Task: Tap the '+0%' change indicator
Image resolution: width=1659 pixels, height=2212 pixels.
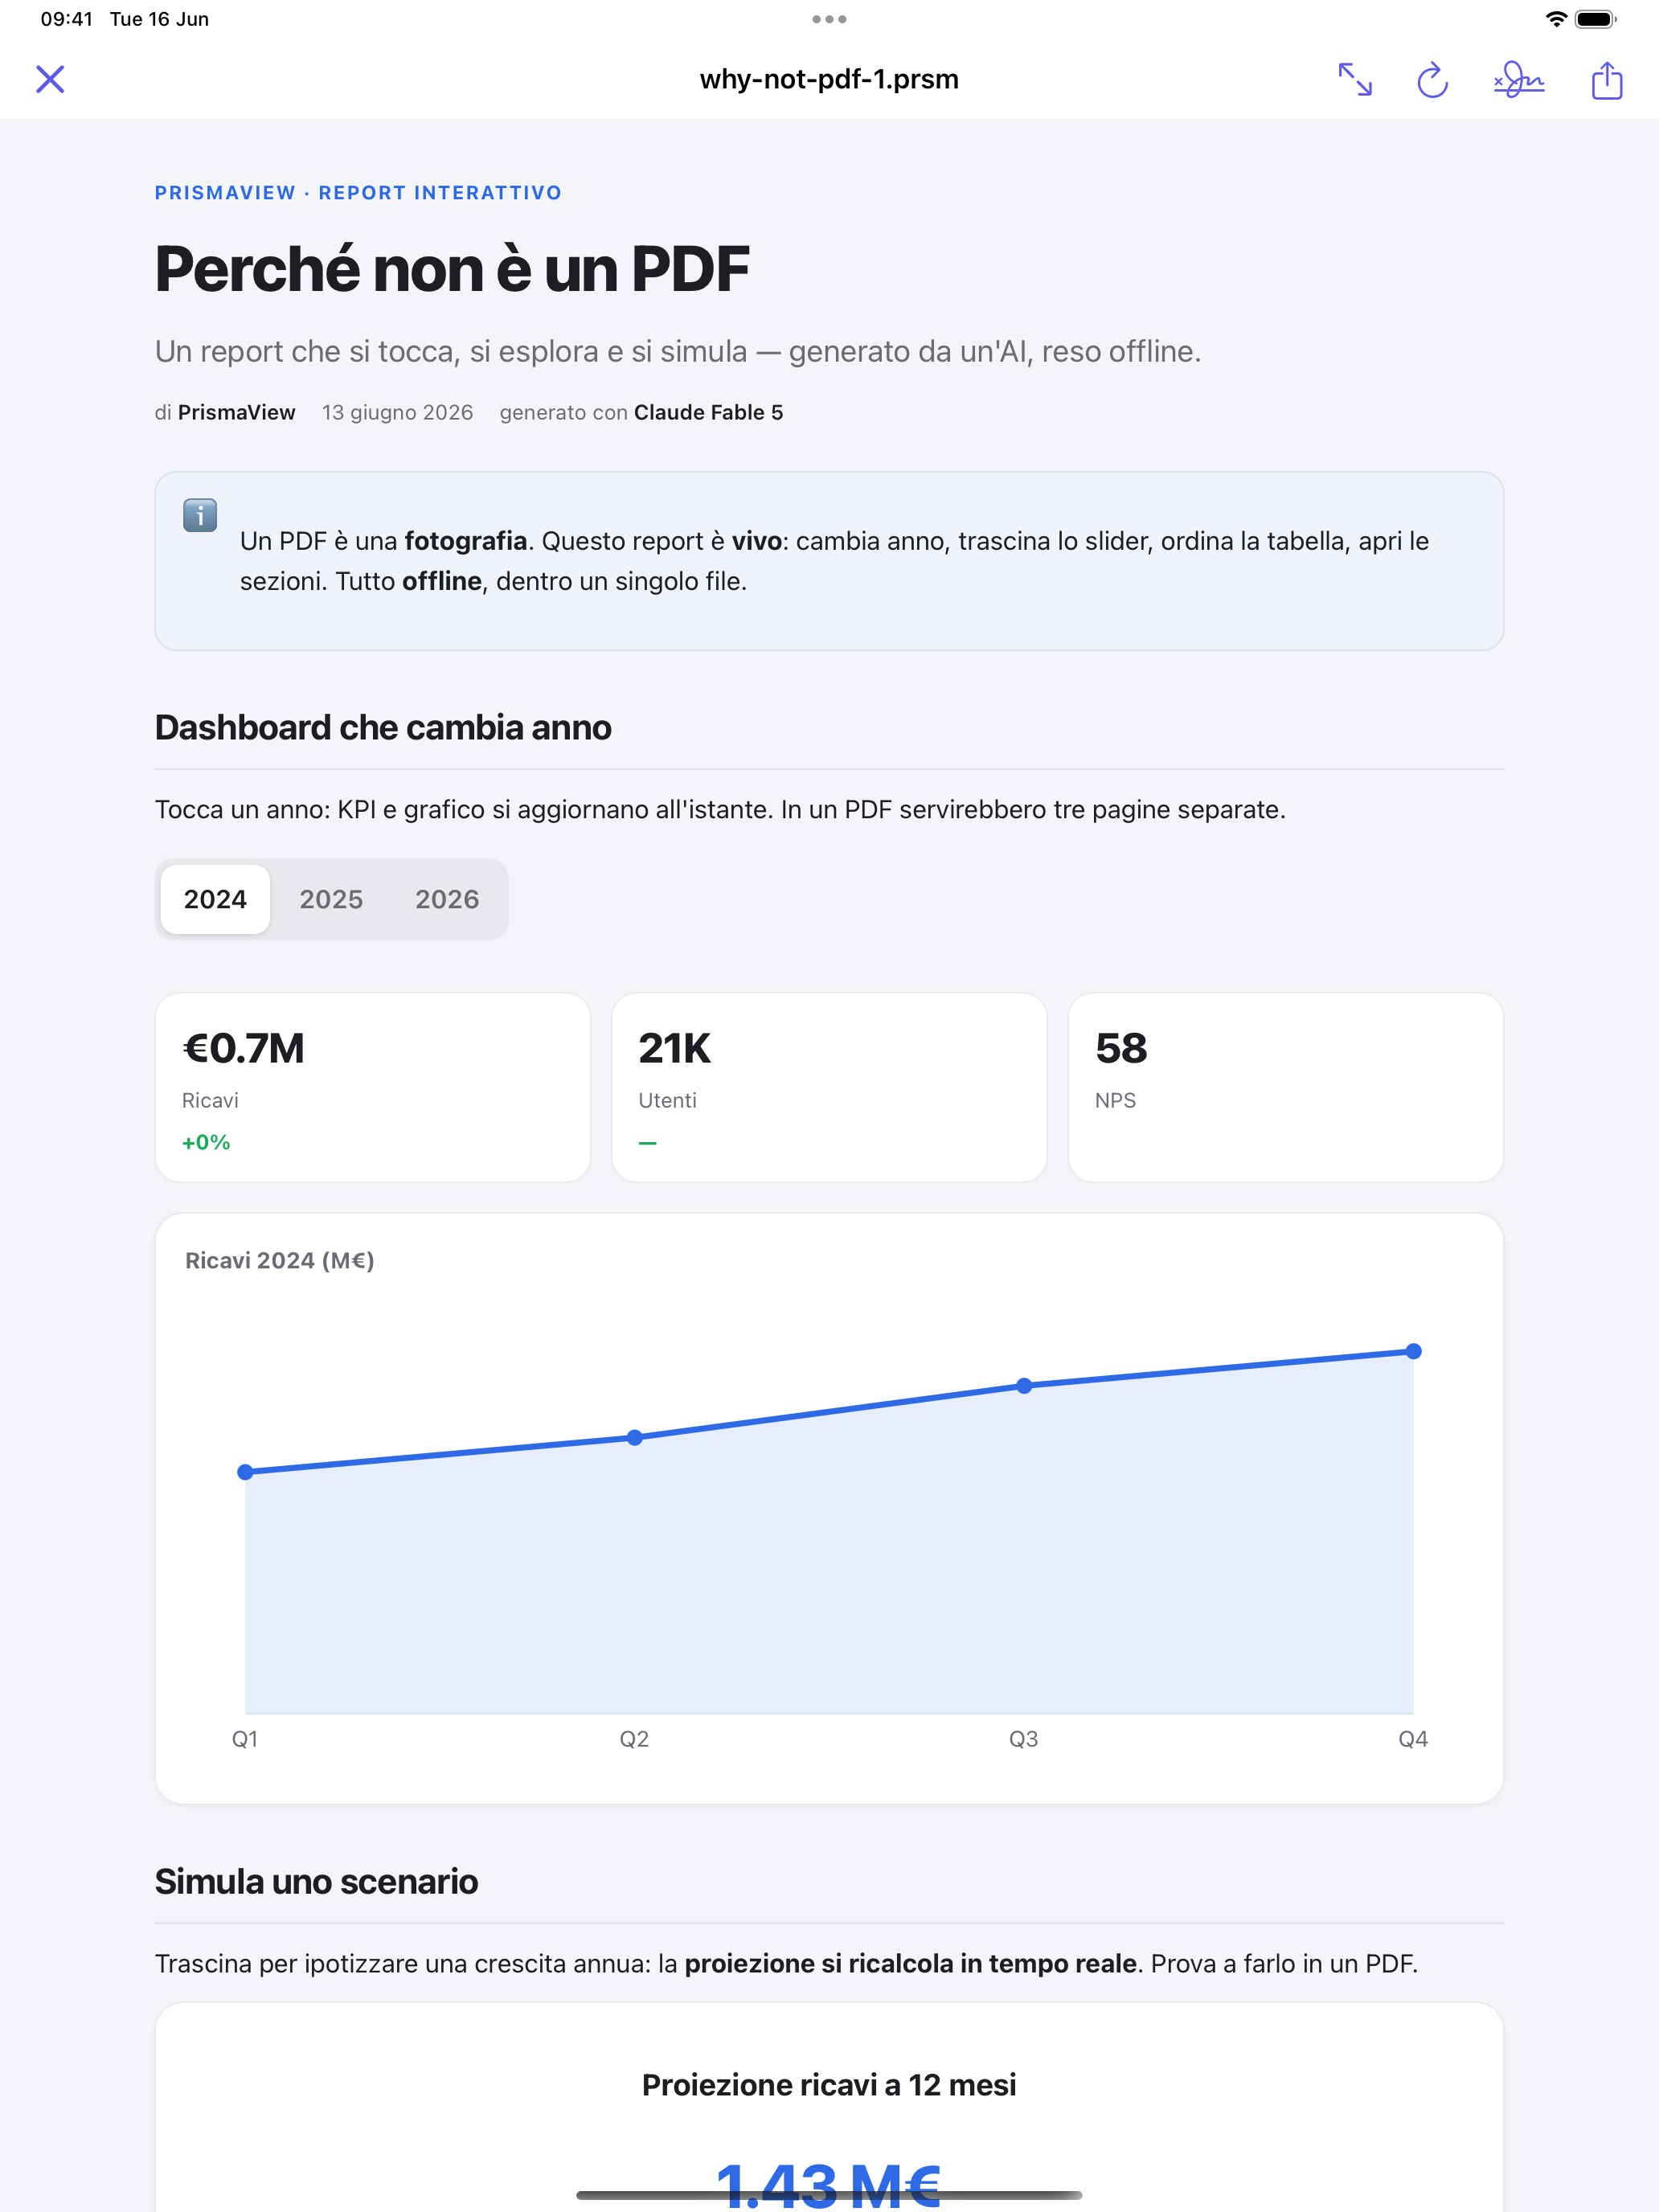Action: click(206, 1142)
